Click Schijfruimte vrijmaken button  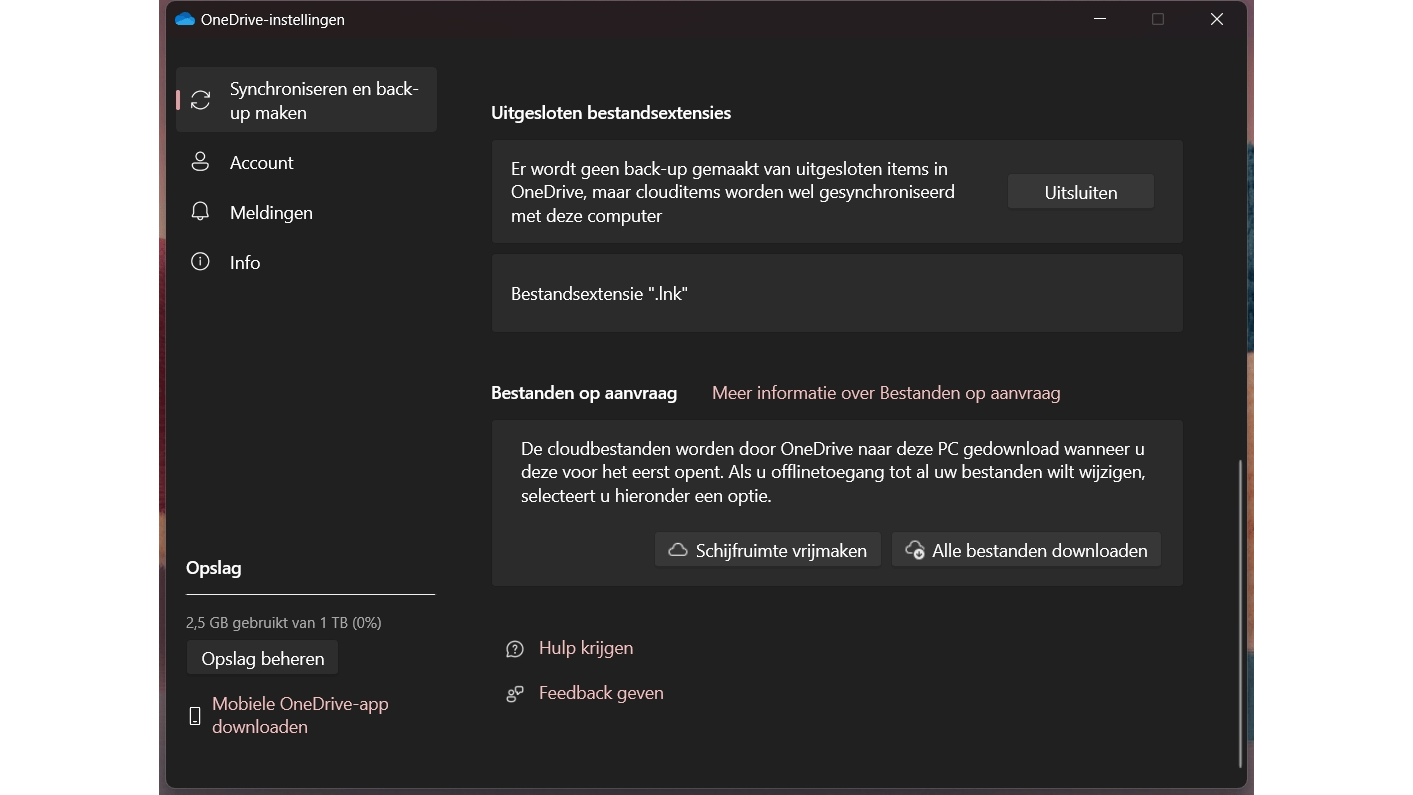[x=767, y=550]
